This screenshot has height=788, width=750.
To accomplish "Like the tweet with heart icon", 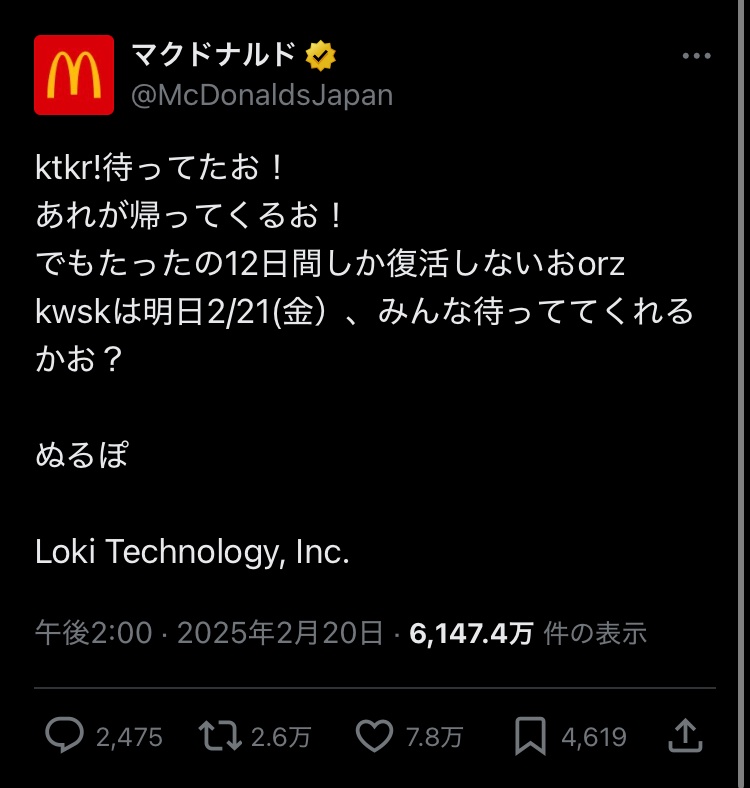I will 374,735.
